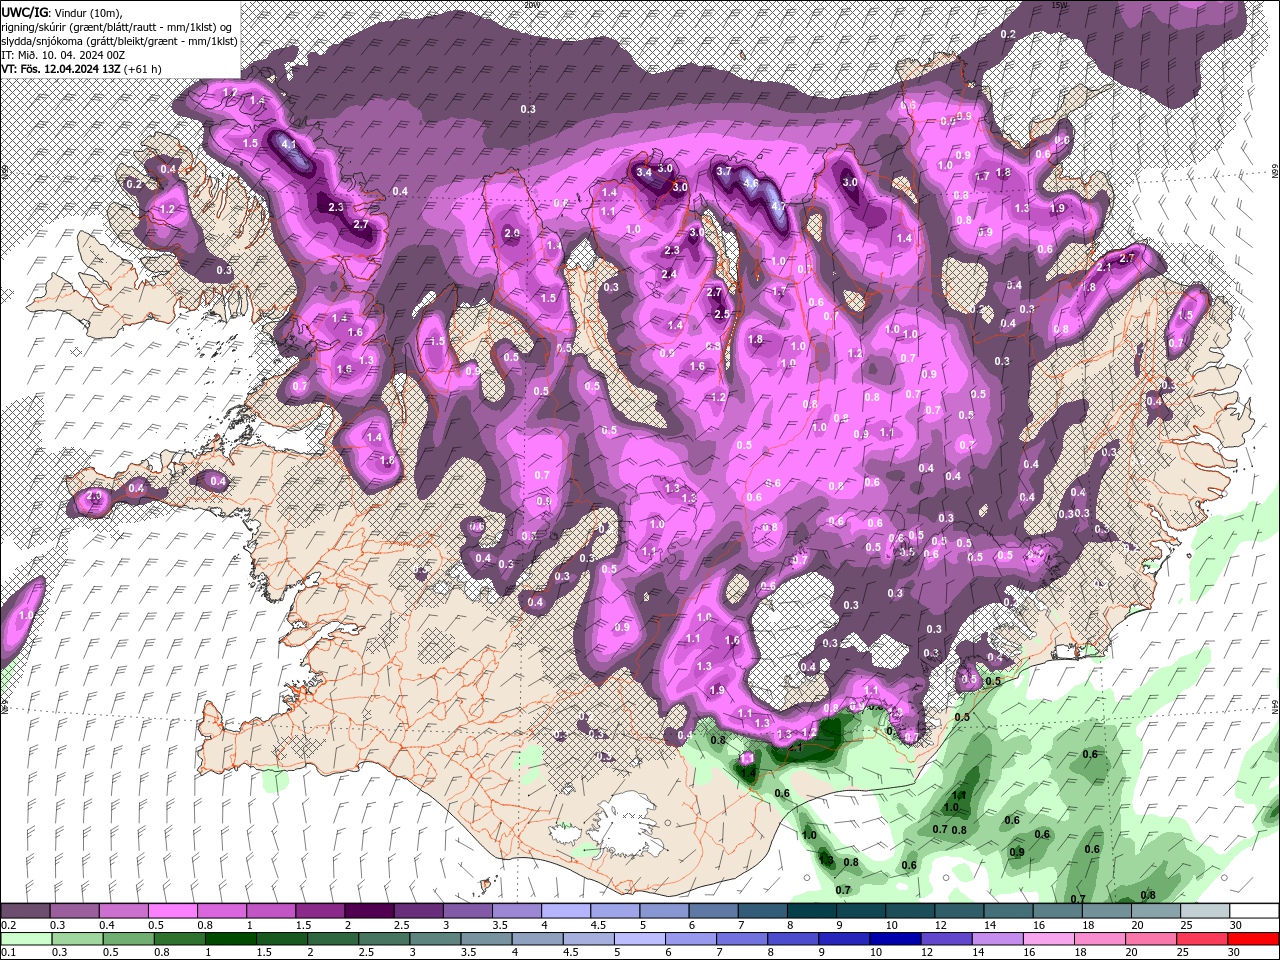Choose the rain legend swatch between 2.5 and 3
This screenshot has height=960, width=1280.
(x=384, y=939)
